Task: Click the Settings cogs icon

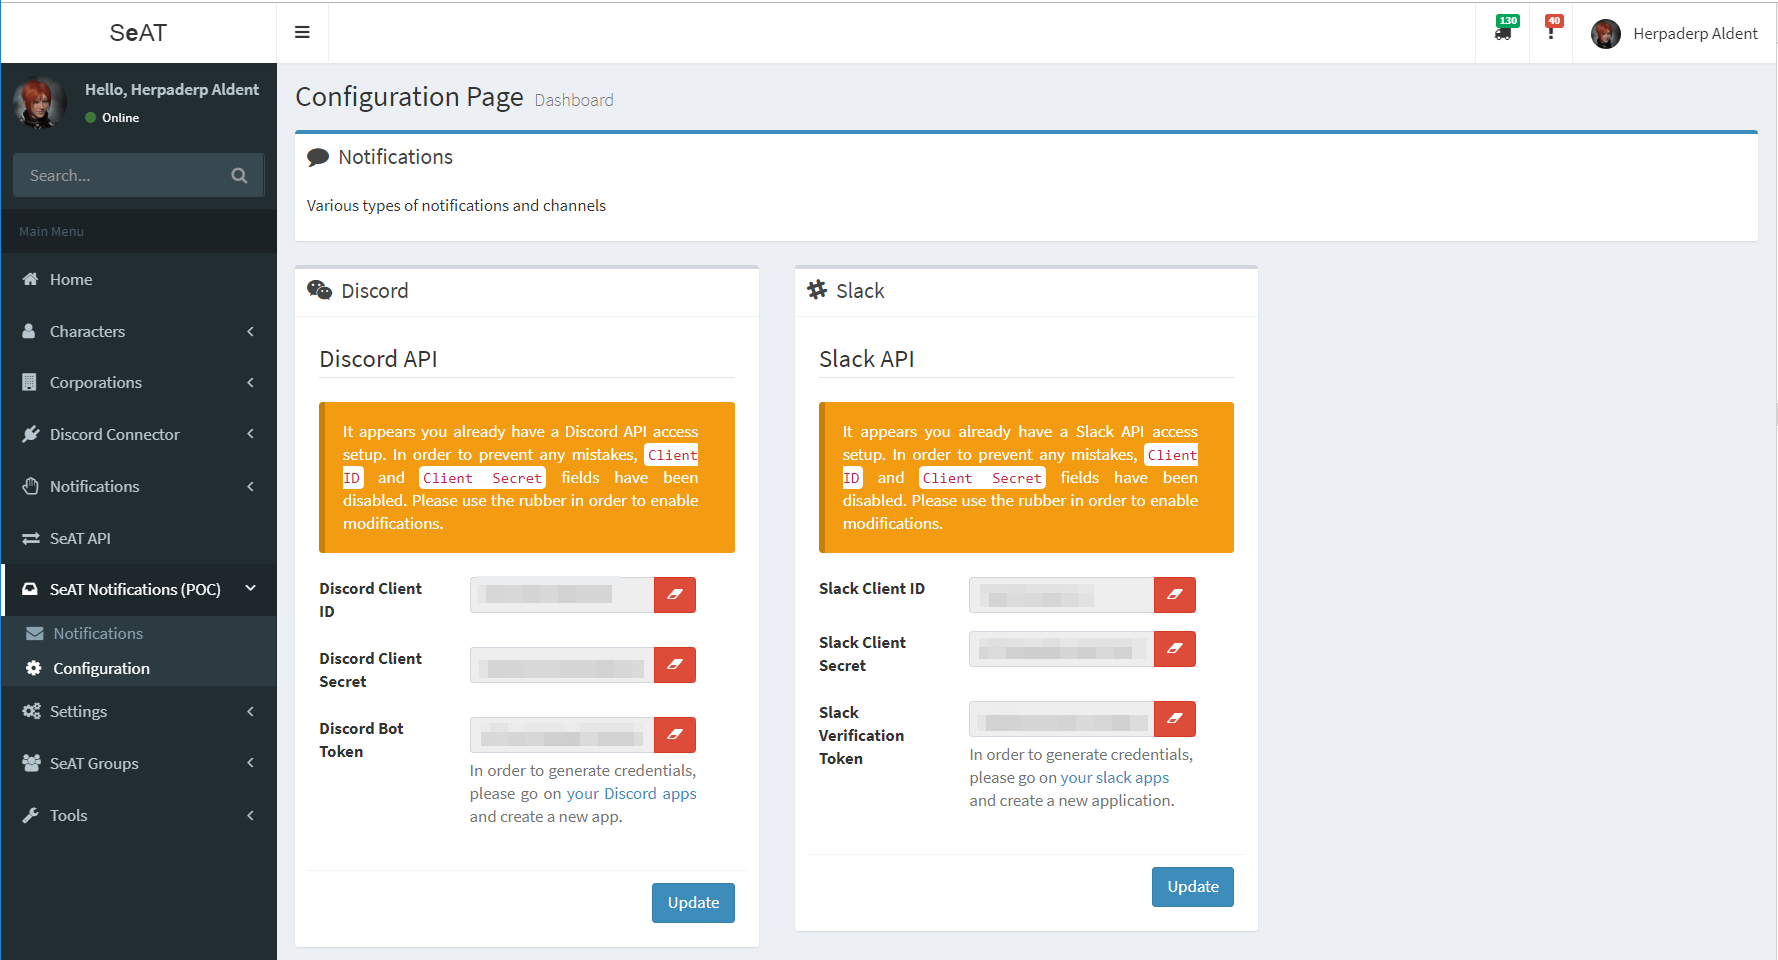Action: coord(31,711)
